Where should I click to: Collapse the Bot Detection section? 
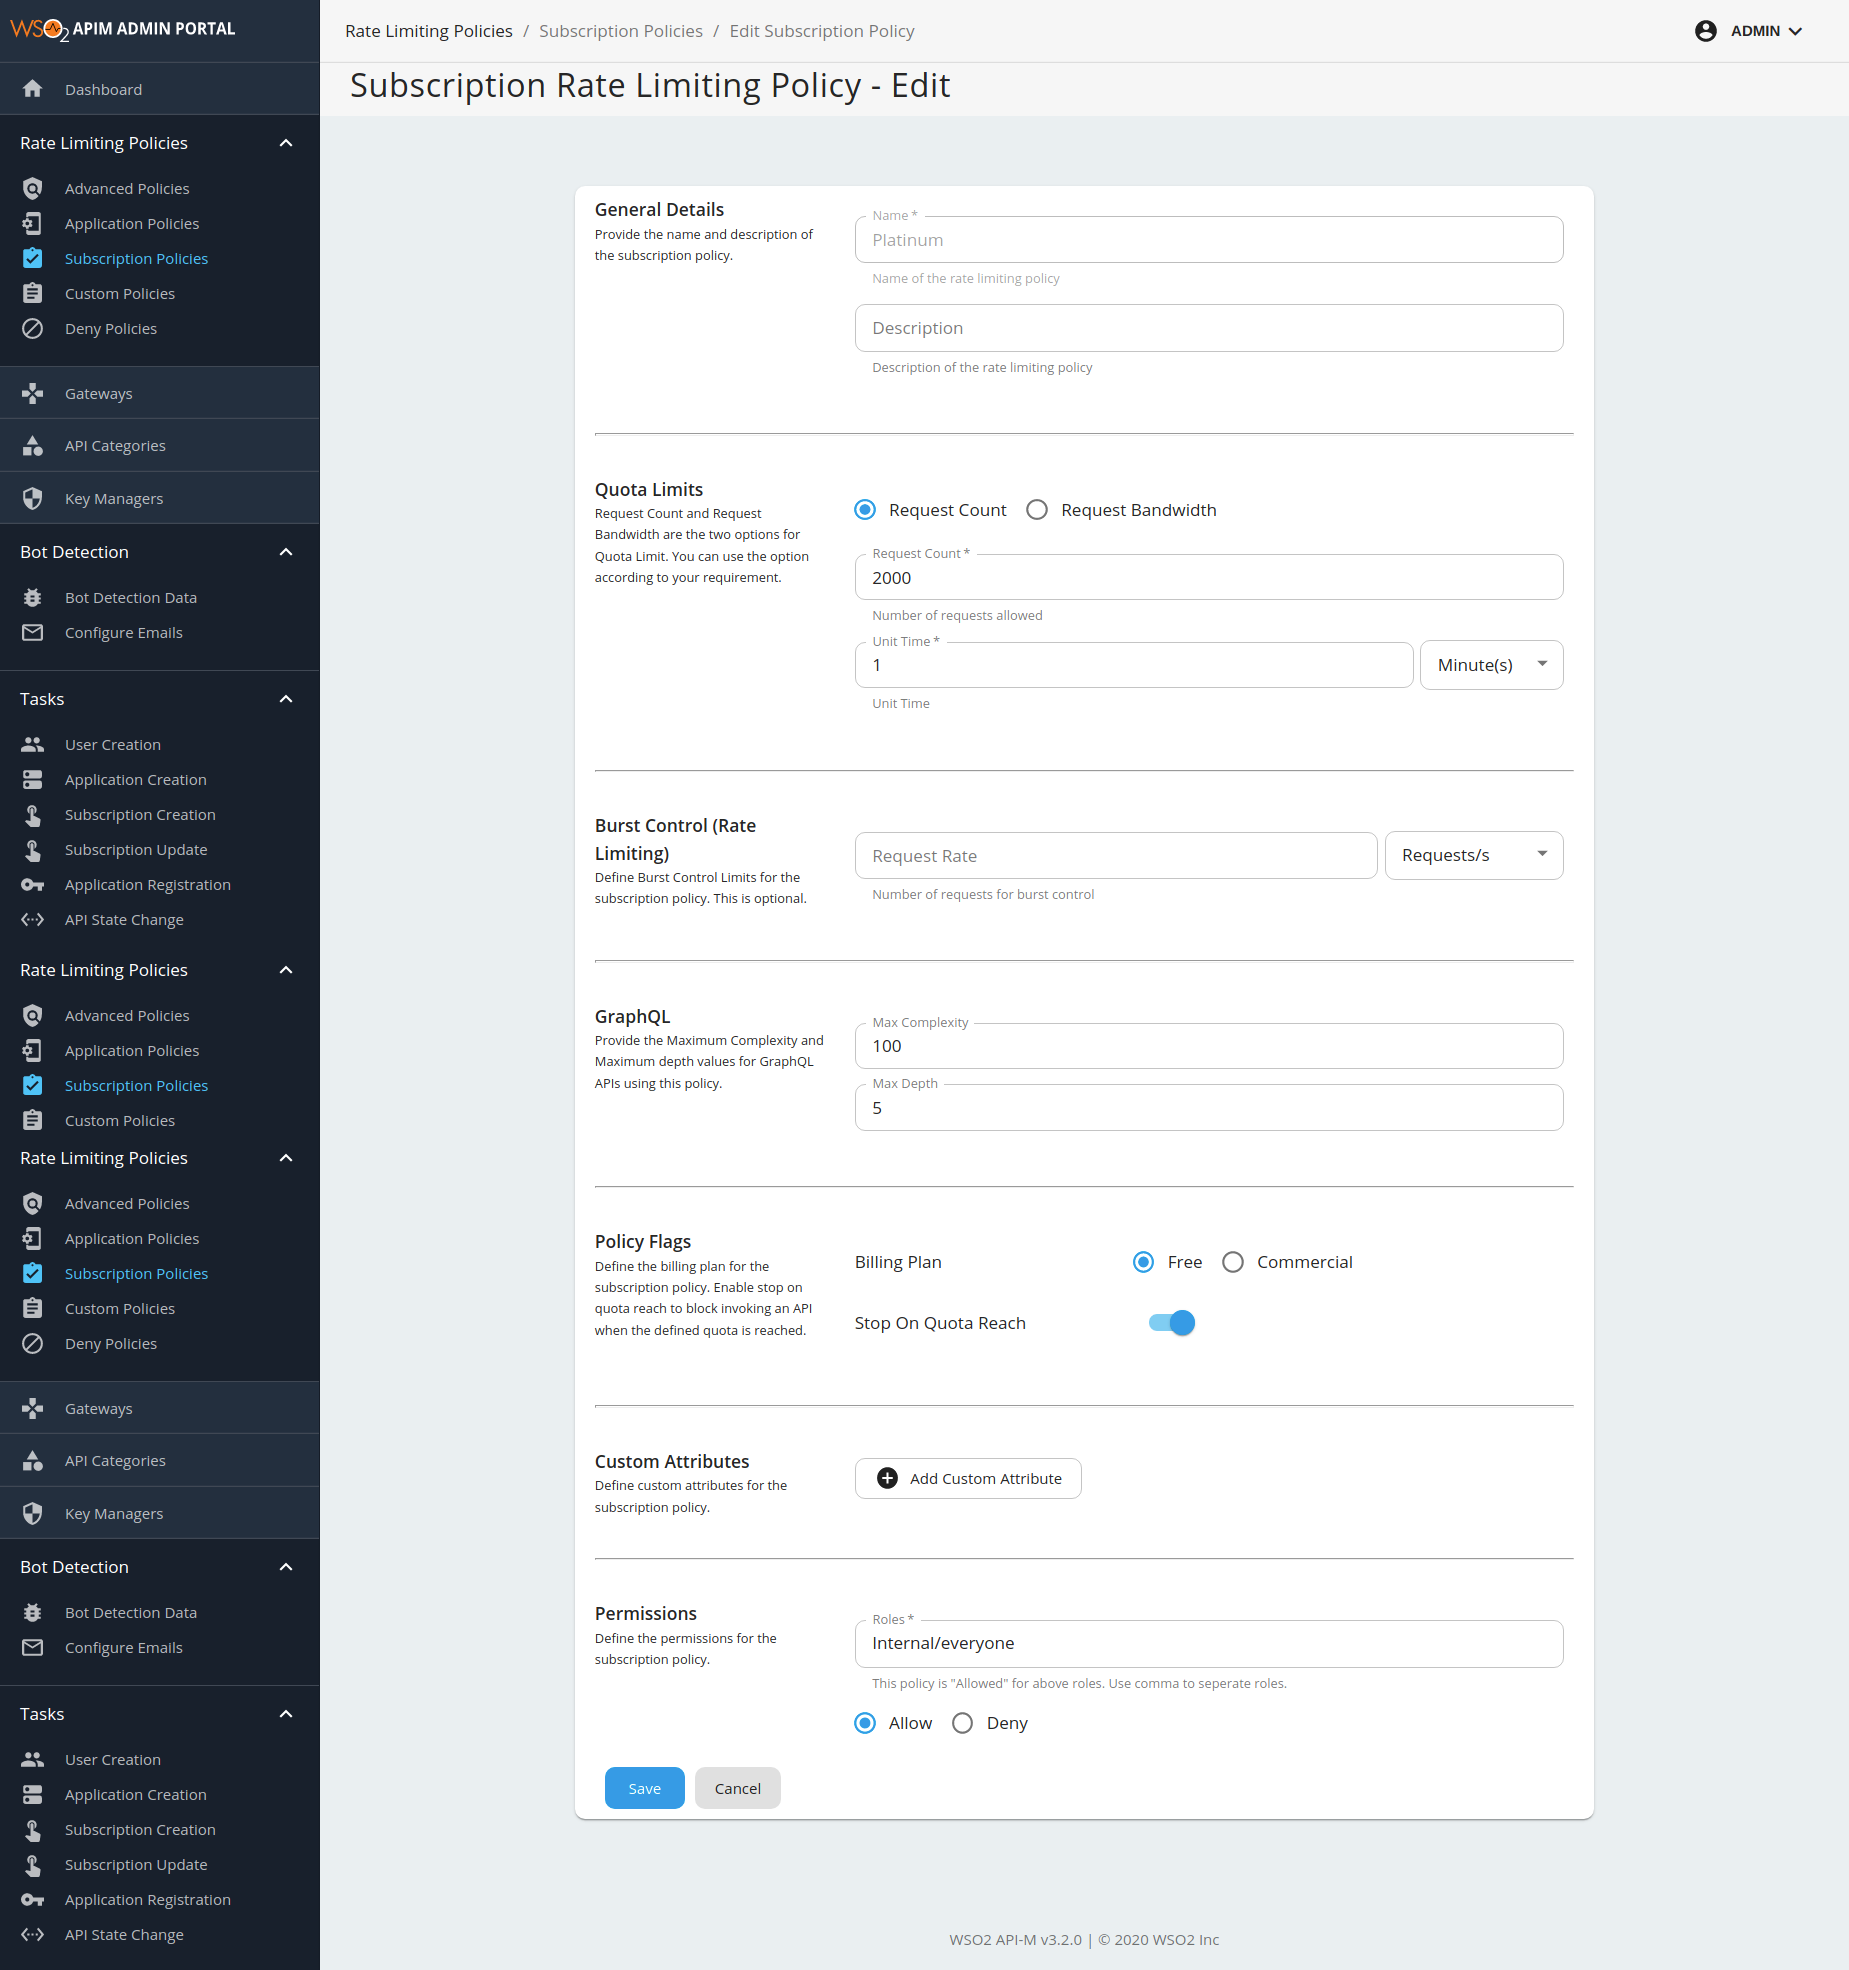(x=286, y=551)
